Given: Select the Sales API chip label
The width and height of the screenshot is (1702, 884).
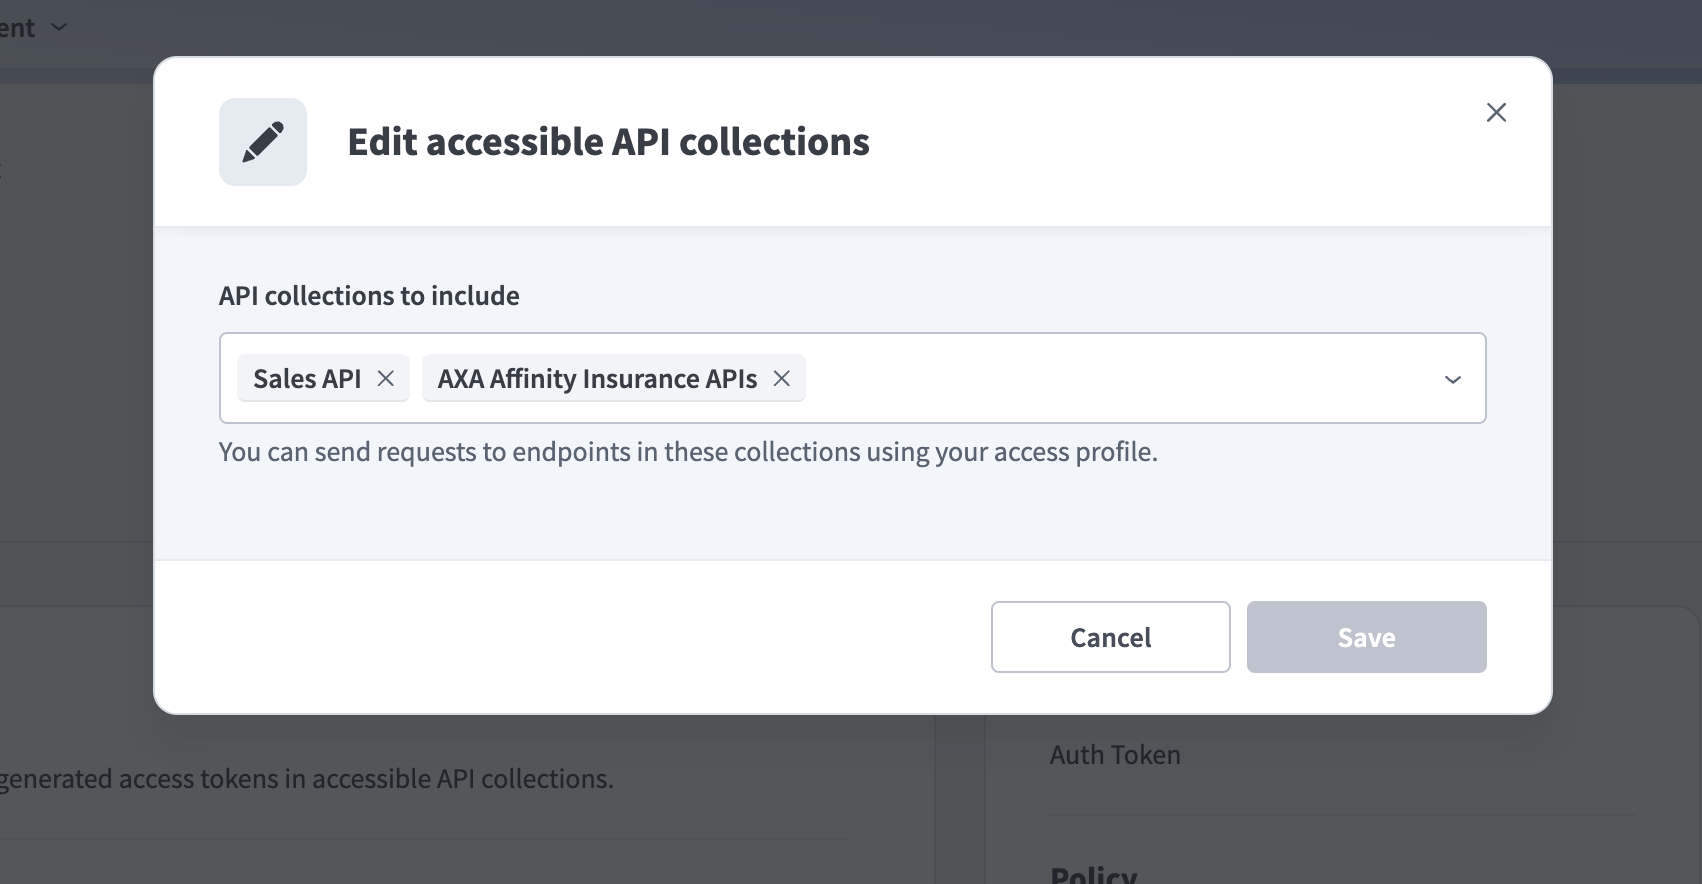Looking at the screenshot, I should pos(307,379).
